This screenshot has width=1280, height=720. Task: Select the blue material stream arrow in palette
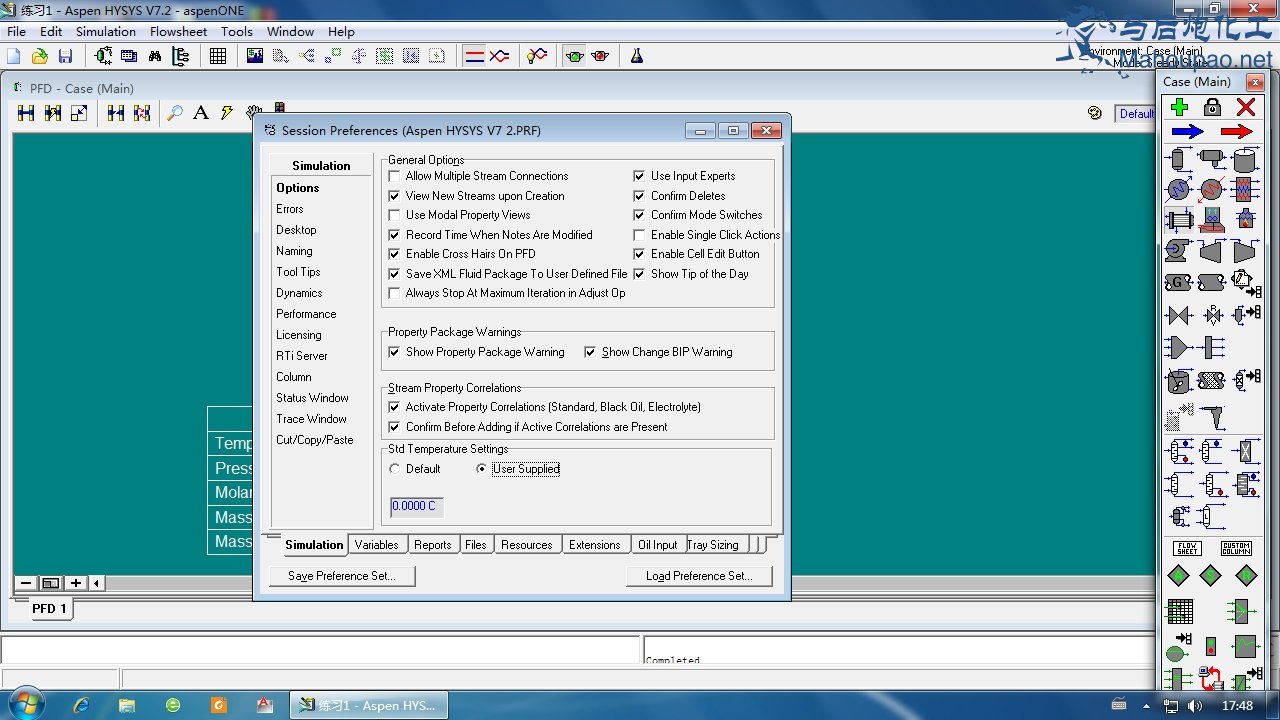(1187, 131)
